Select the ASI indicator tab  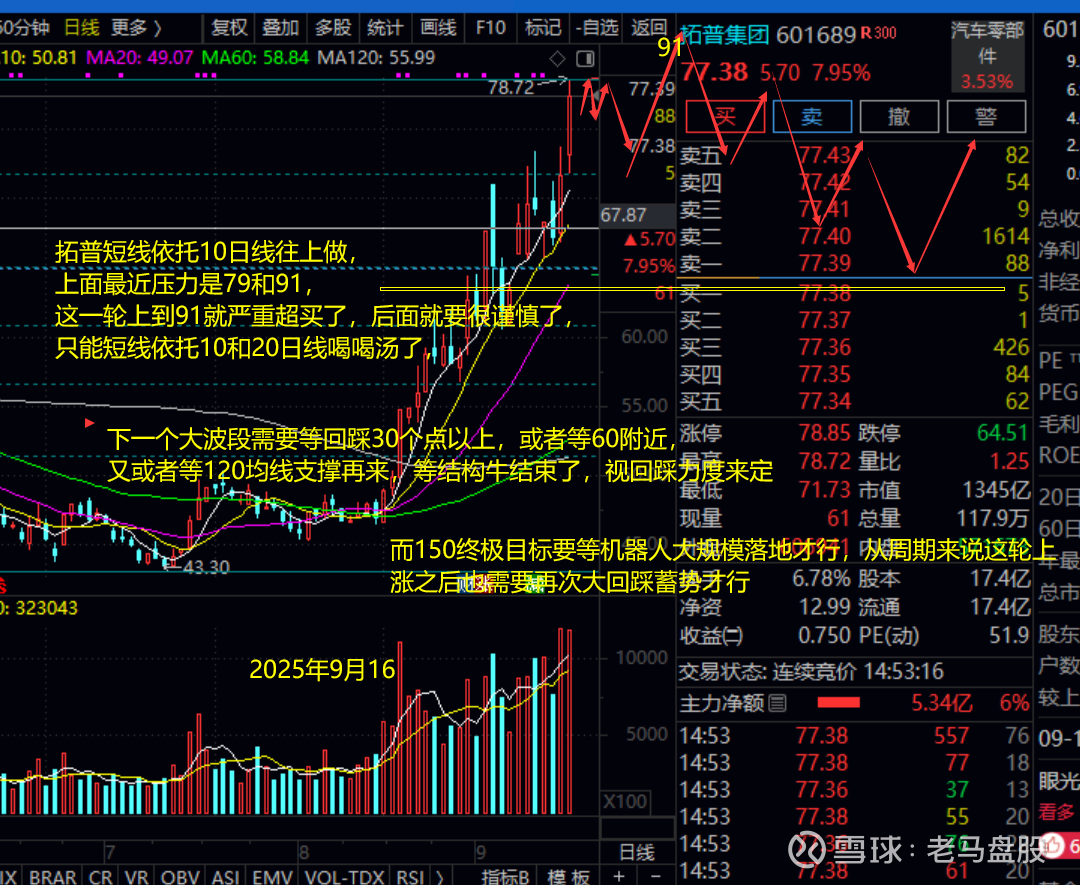pos(225,877)
